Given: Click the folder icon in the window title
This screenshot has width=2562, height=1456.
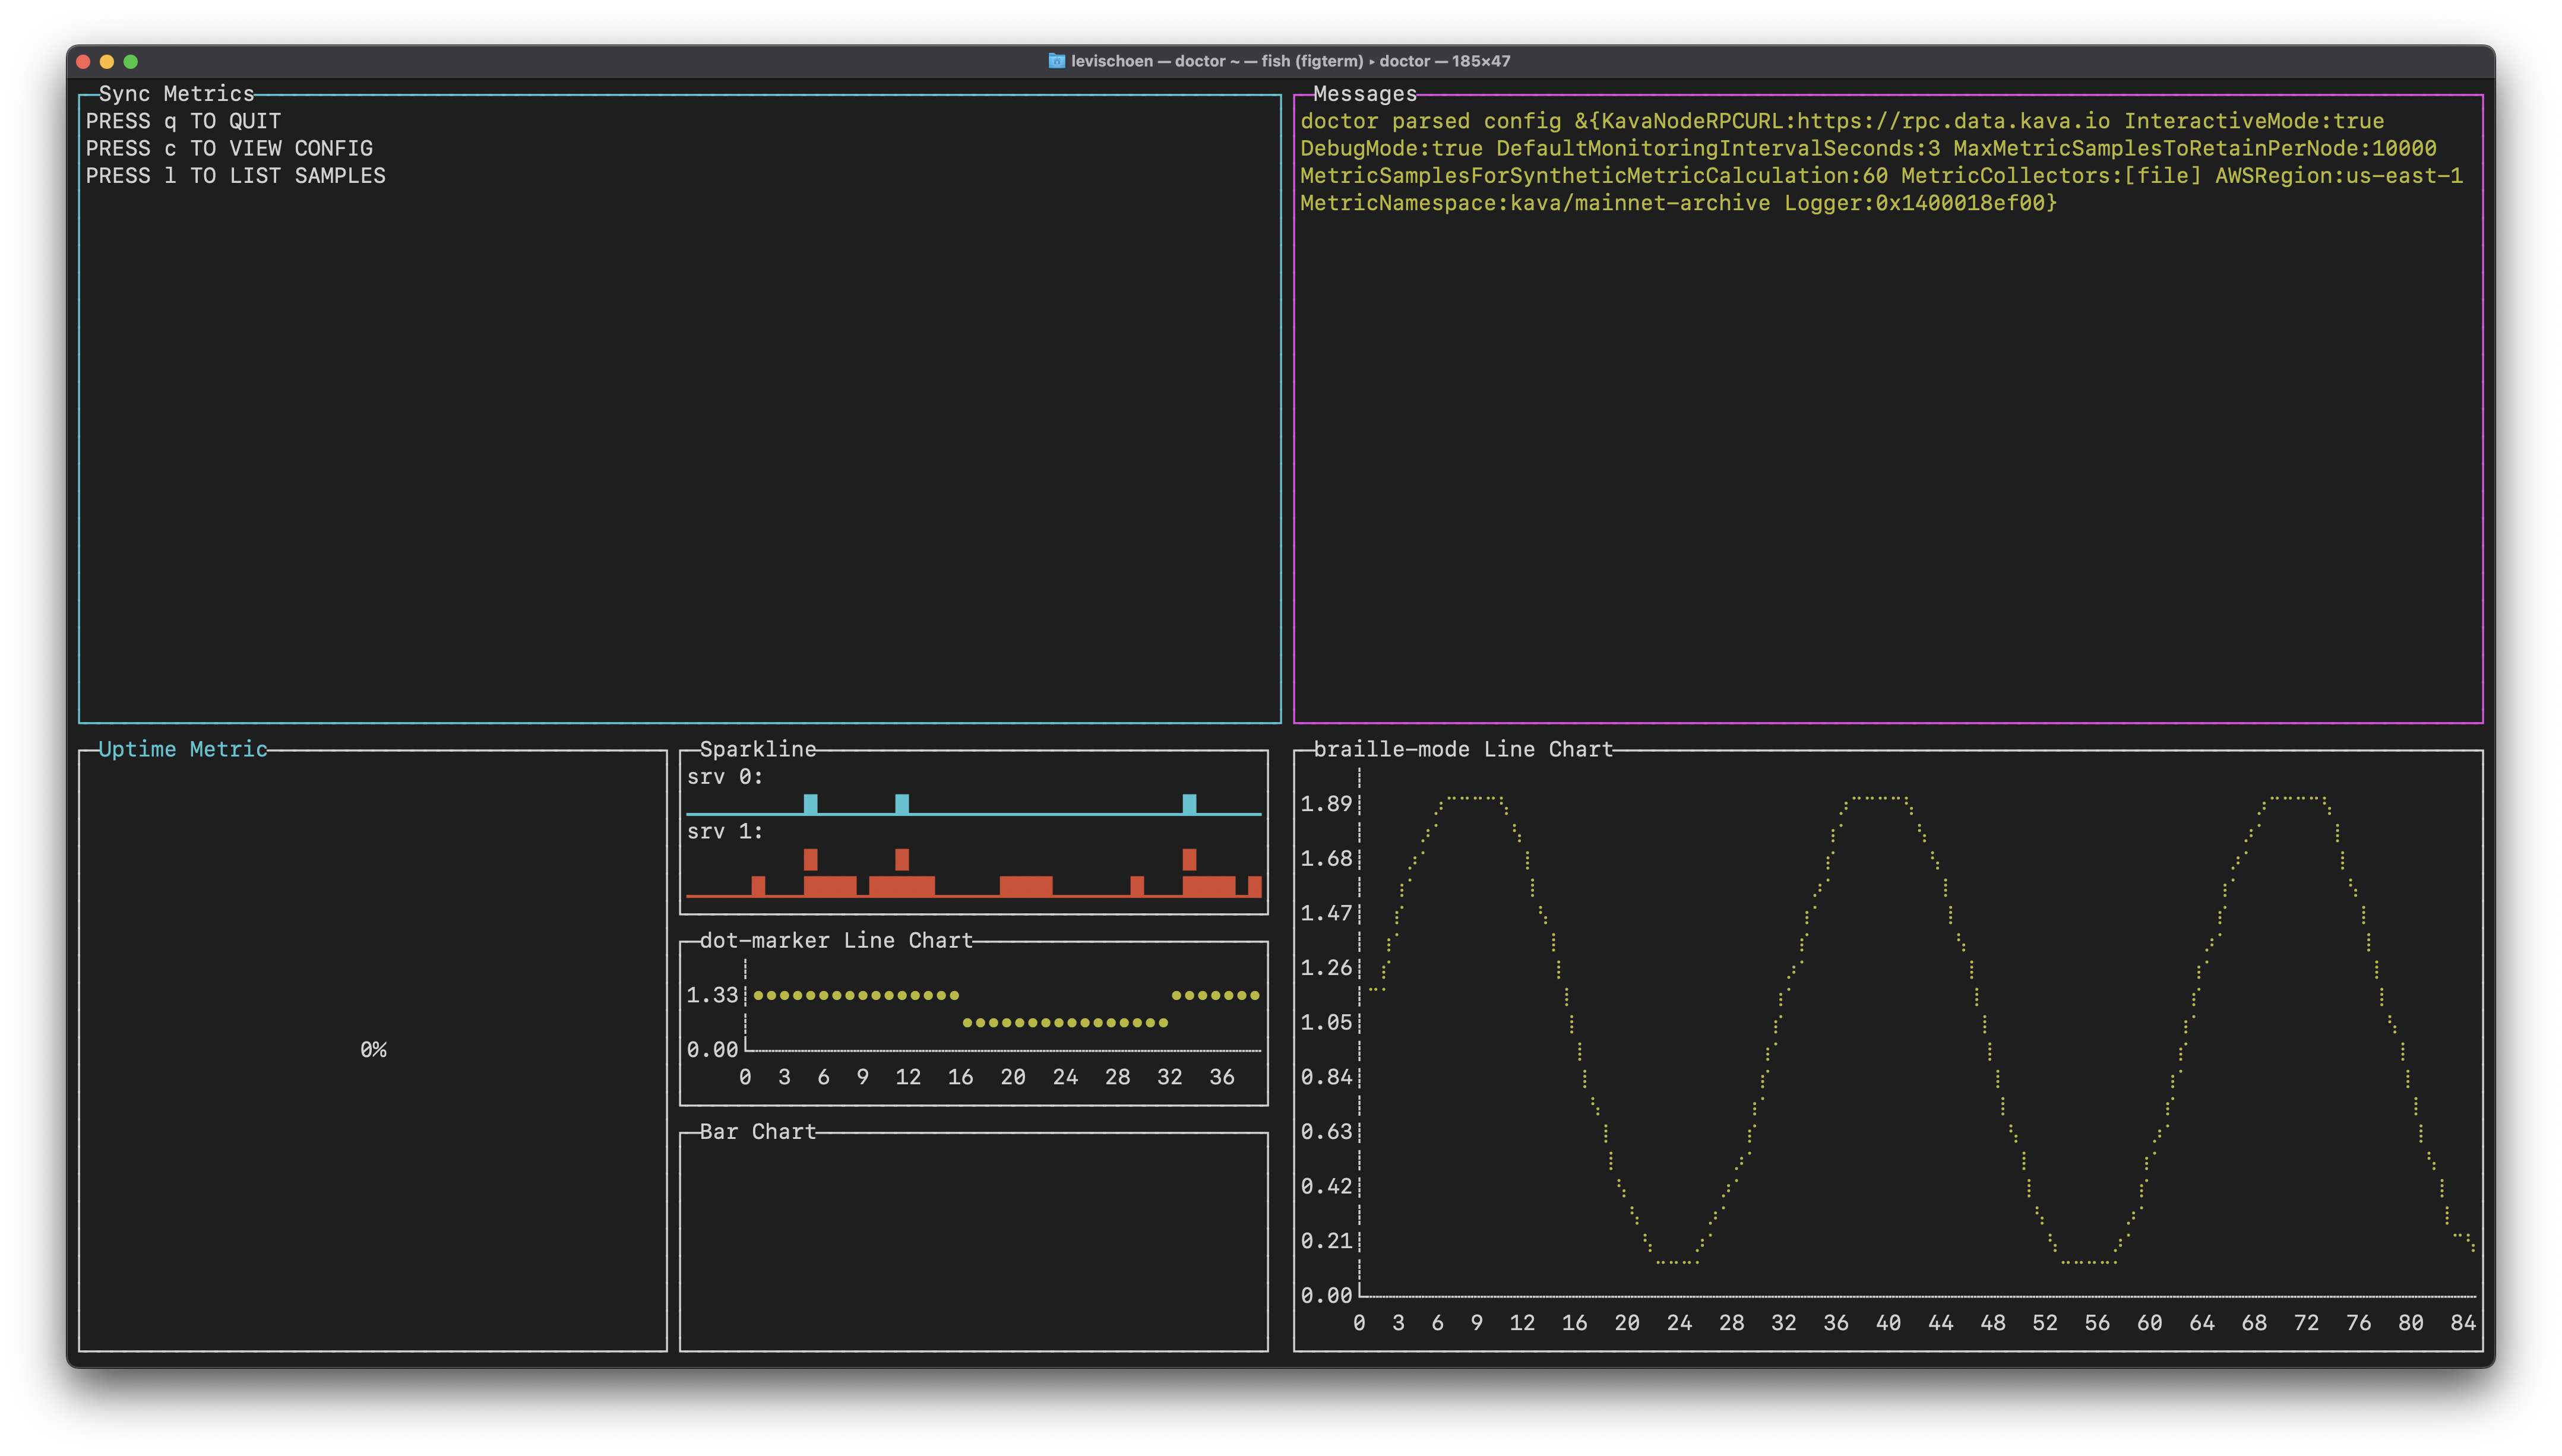Looking at the screenshot, I should click(x=1056, y=61).
